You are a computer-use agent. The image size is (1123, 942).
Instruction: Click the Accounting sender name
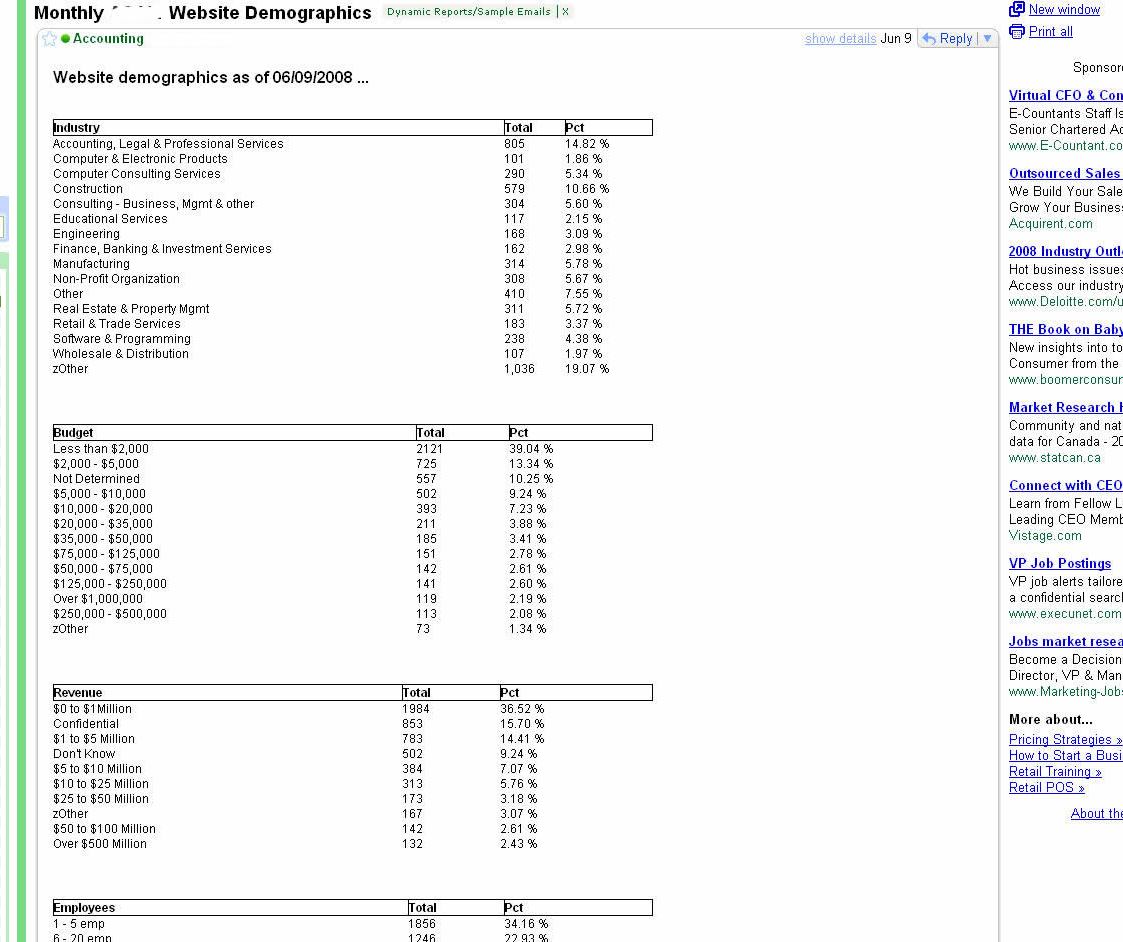coord(108,39)
